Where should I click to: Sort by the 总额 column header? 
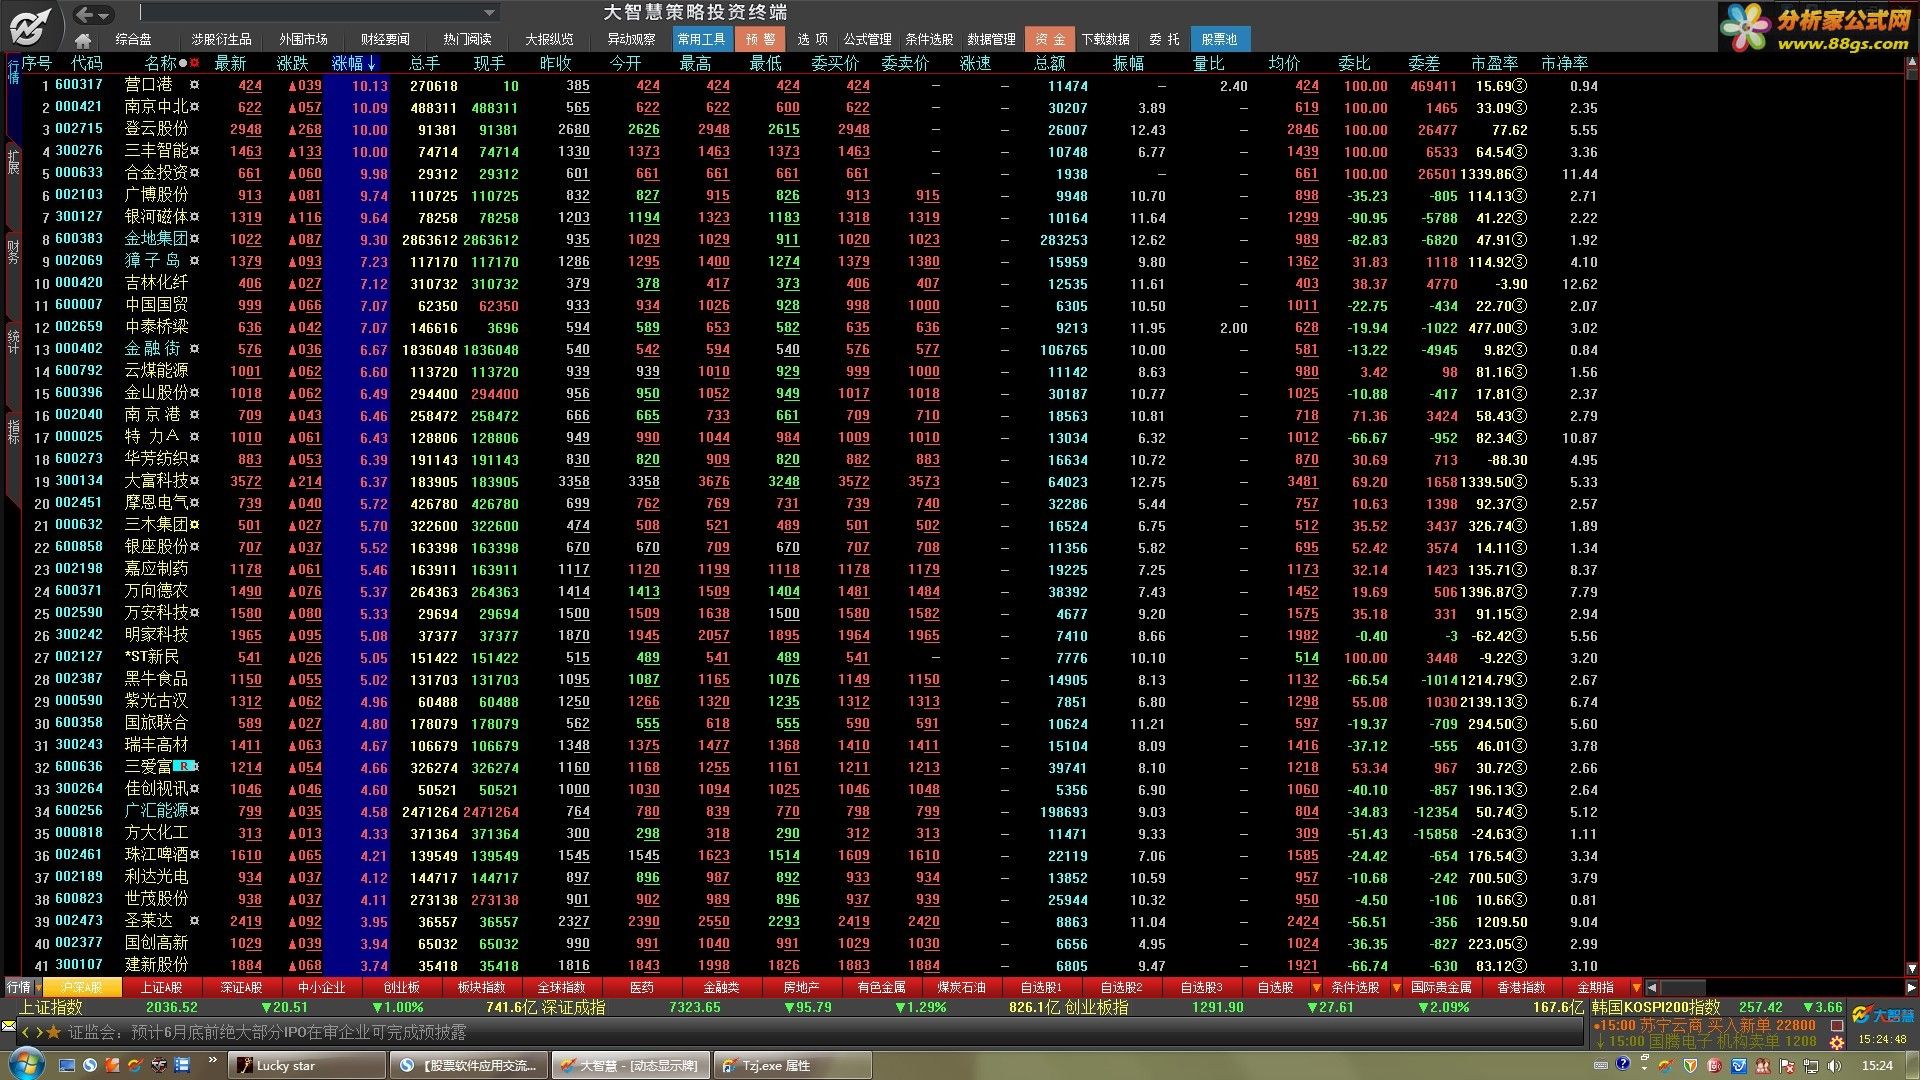pos(1049,63)
